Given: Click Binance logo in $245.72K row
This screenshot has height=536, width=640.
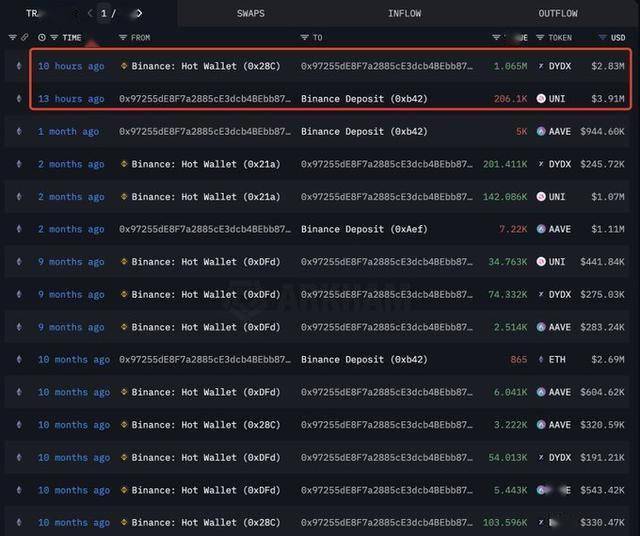Looking at the screenshot, I should tap(124, 164).
